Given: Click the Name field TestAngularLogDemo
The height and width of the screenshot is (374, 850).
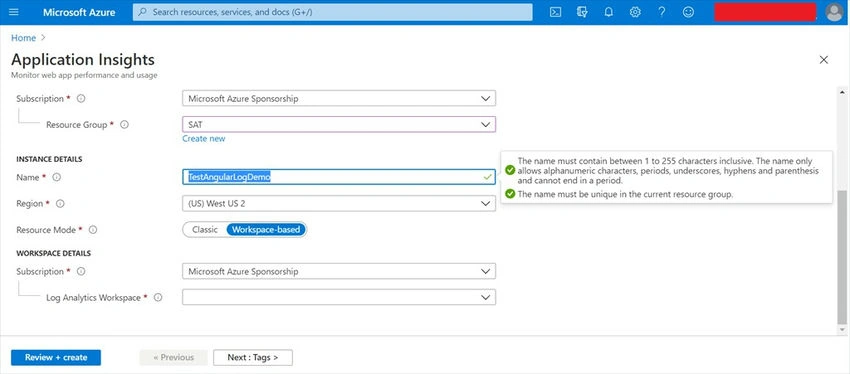Looking at the screenshot, I should (339, 177).
